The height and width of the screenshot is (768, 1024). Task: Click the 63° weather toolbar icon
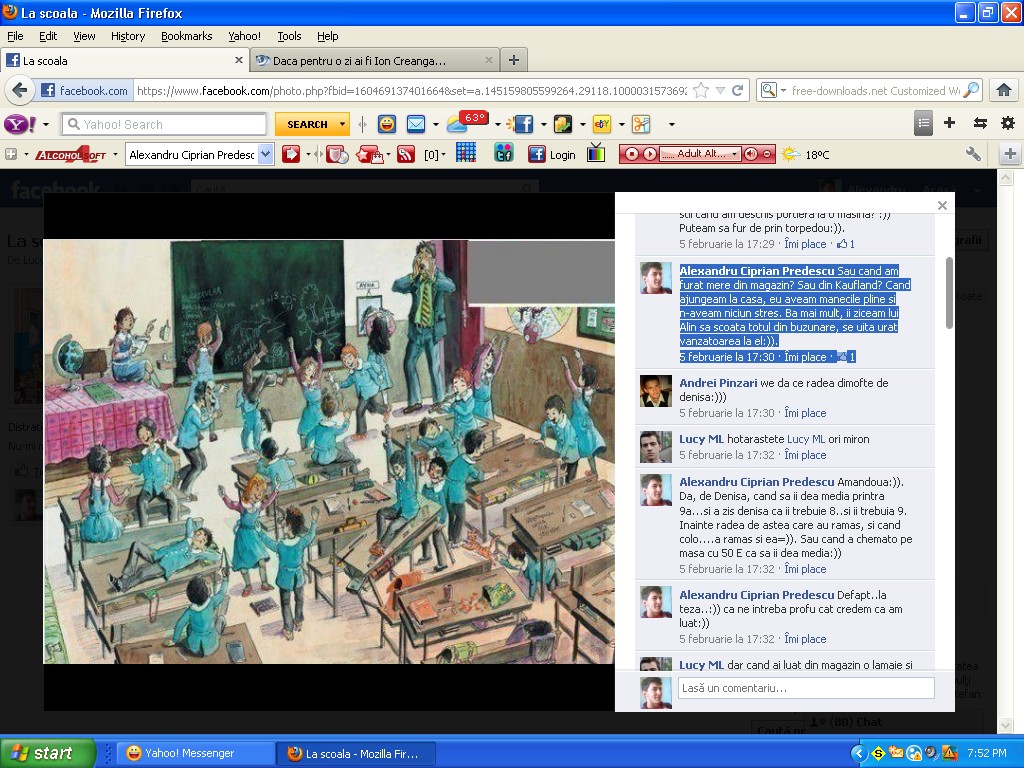[x=467, y=122]
